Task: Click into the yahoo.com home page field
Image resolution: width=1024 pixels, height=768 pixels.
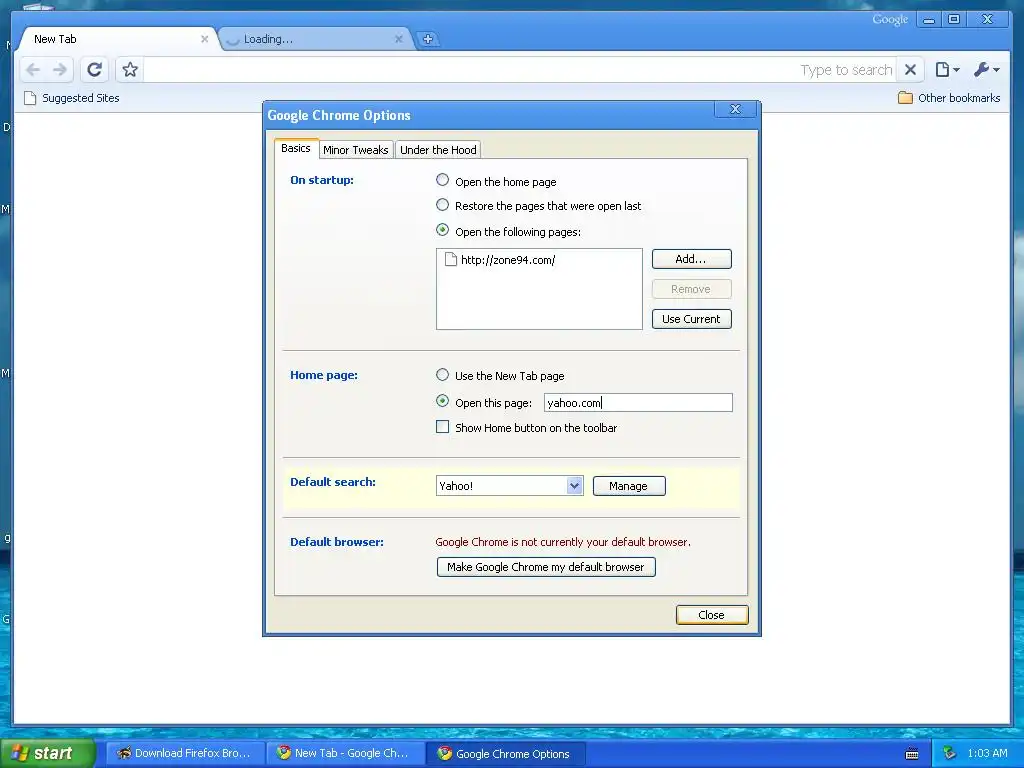Action: (x=638, y=402)
